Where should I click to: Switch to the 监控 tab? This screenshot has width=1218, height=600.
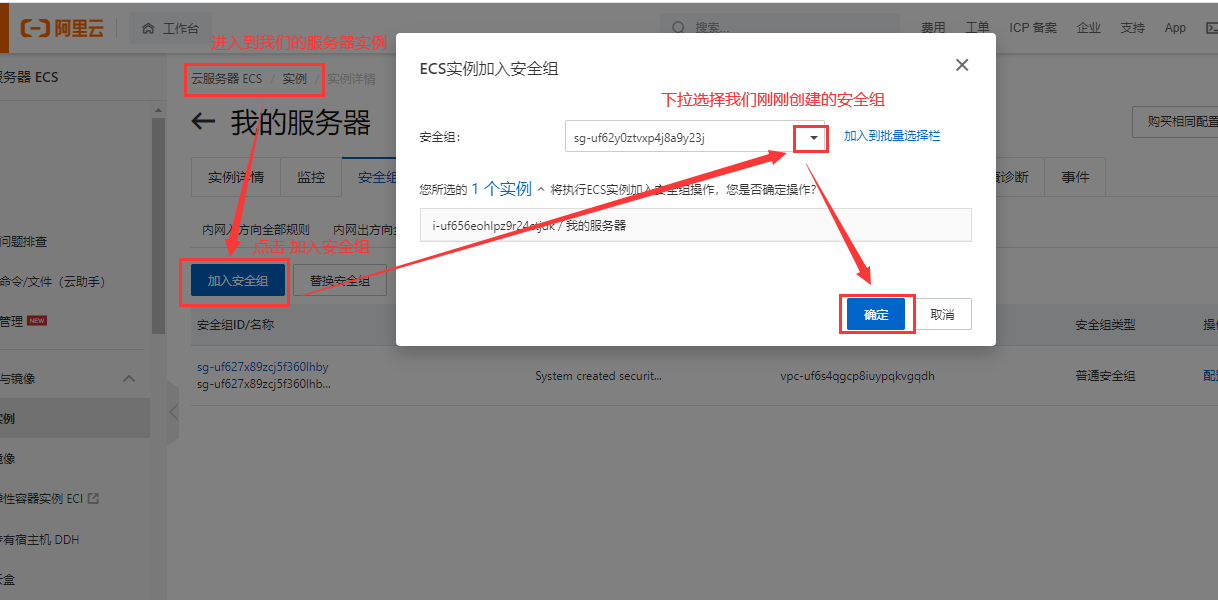[x=311, y=176]
